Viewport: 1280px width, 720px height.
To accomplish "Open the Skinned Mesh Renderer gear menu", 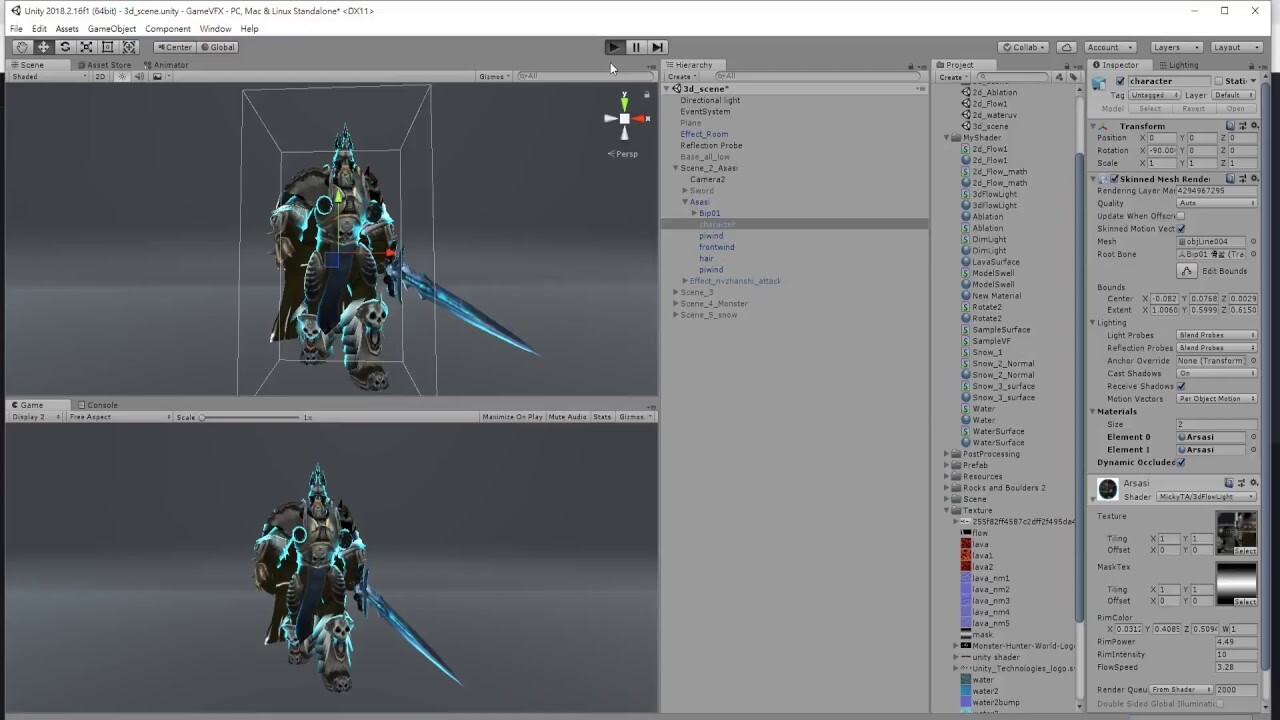I will click(x=1253, y=179).
